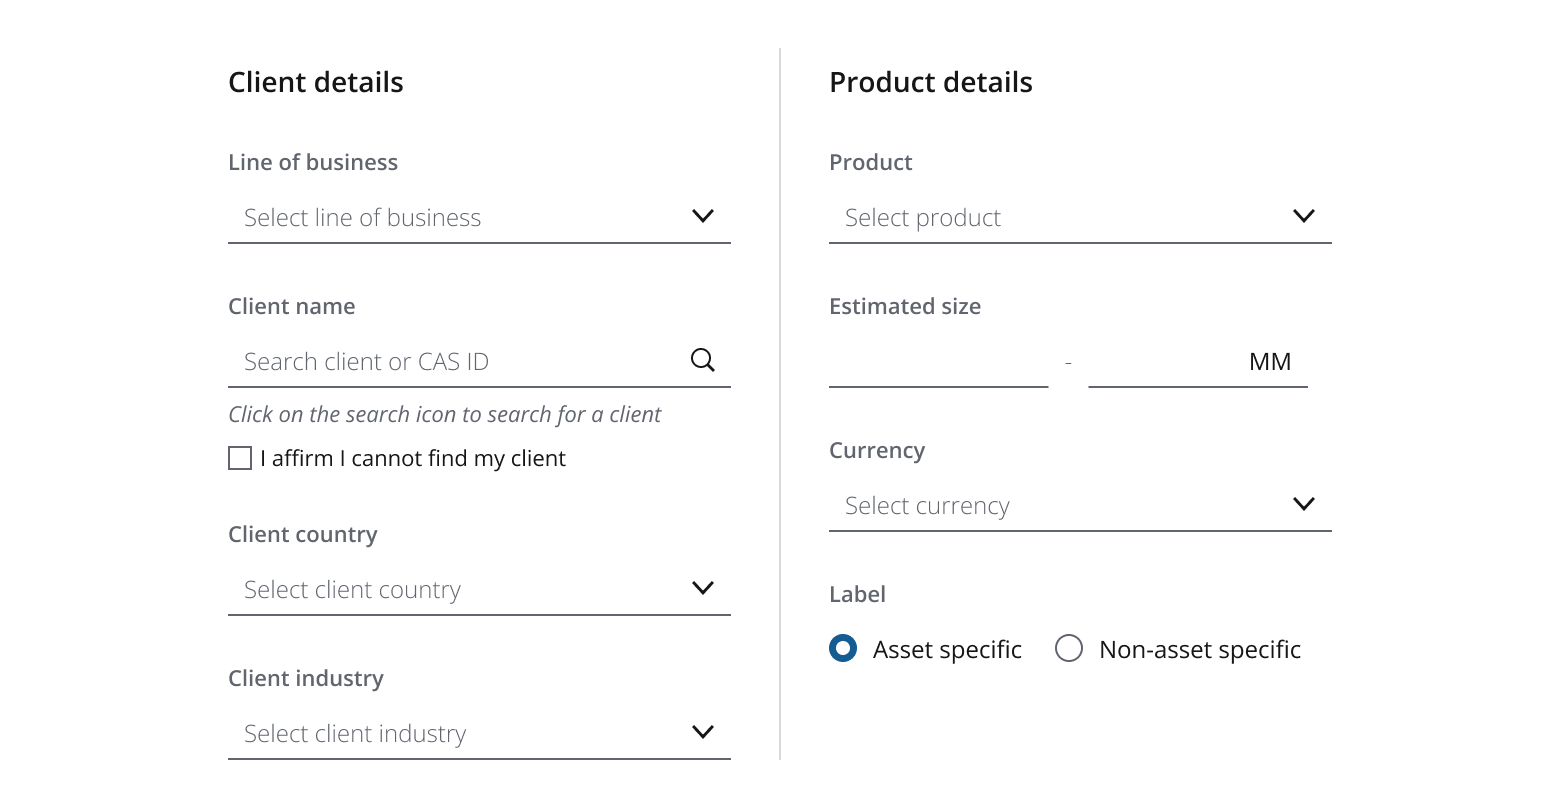Click the Client details section heading
This screenshot has width=1560, height=808.
316,82
